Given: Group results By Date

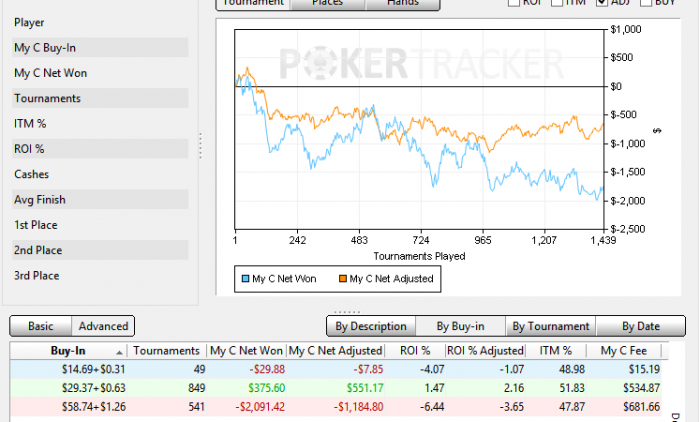Looking at the screenshot, I should tap(641, 326).
